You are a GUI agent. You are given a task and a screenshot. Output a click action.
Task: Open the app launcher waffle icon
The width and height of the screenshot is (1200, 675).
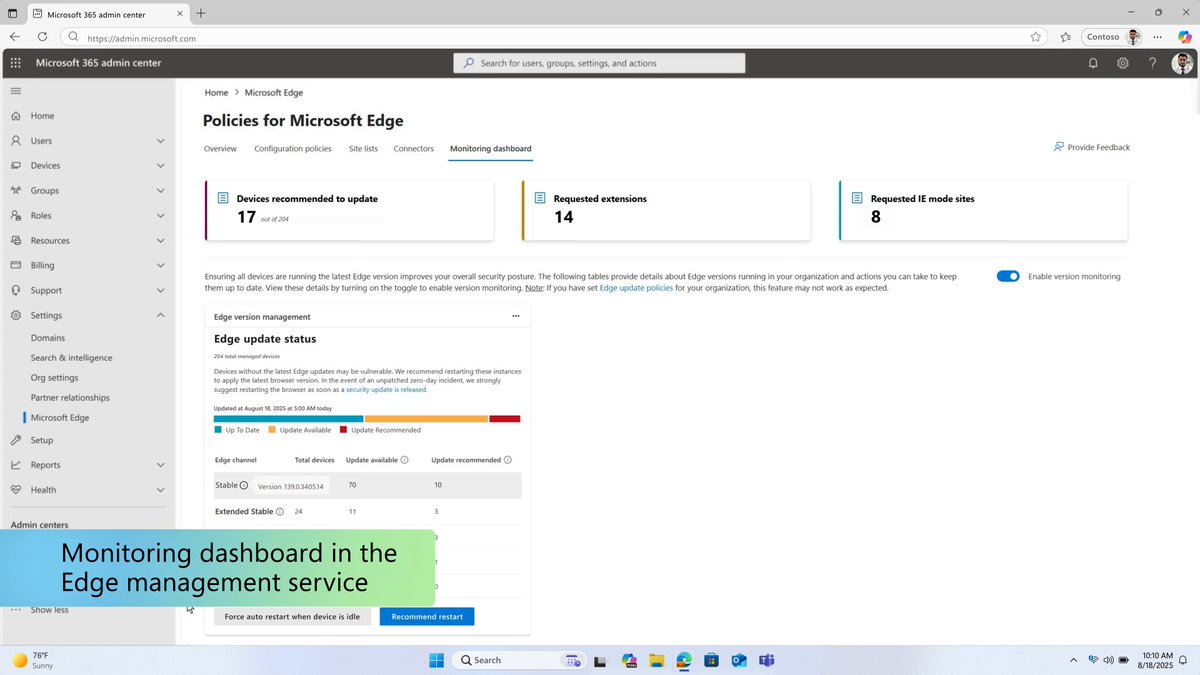click(15, 62)
